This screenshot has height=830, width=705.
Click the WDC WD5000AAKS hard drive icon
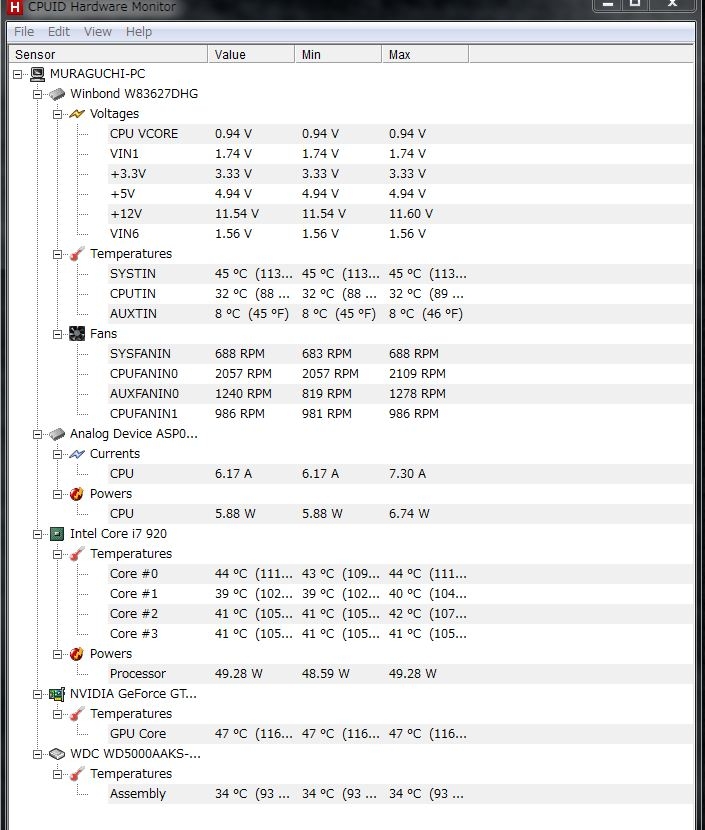[x=57, y=754]
